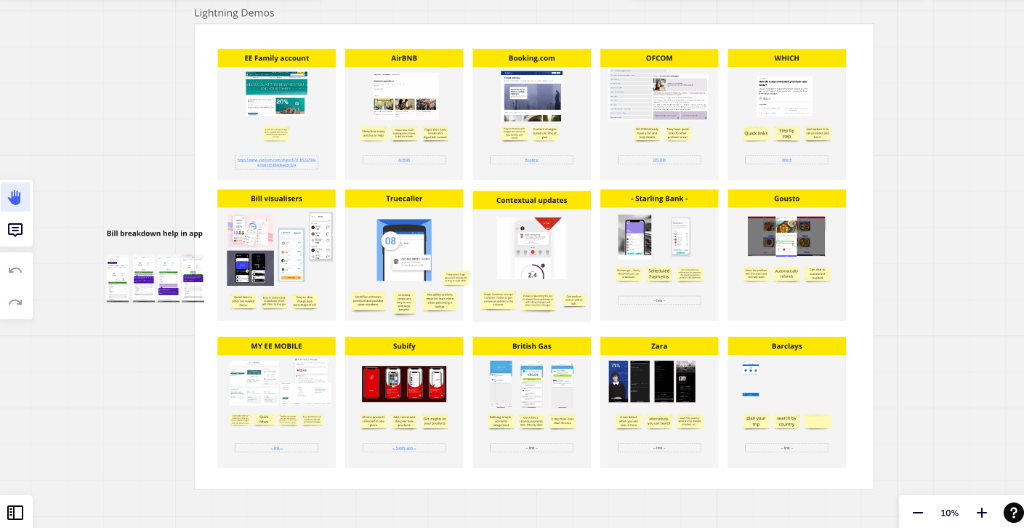
Task: Open the AirBNB link
Action: point(404,160)
